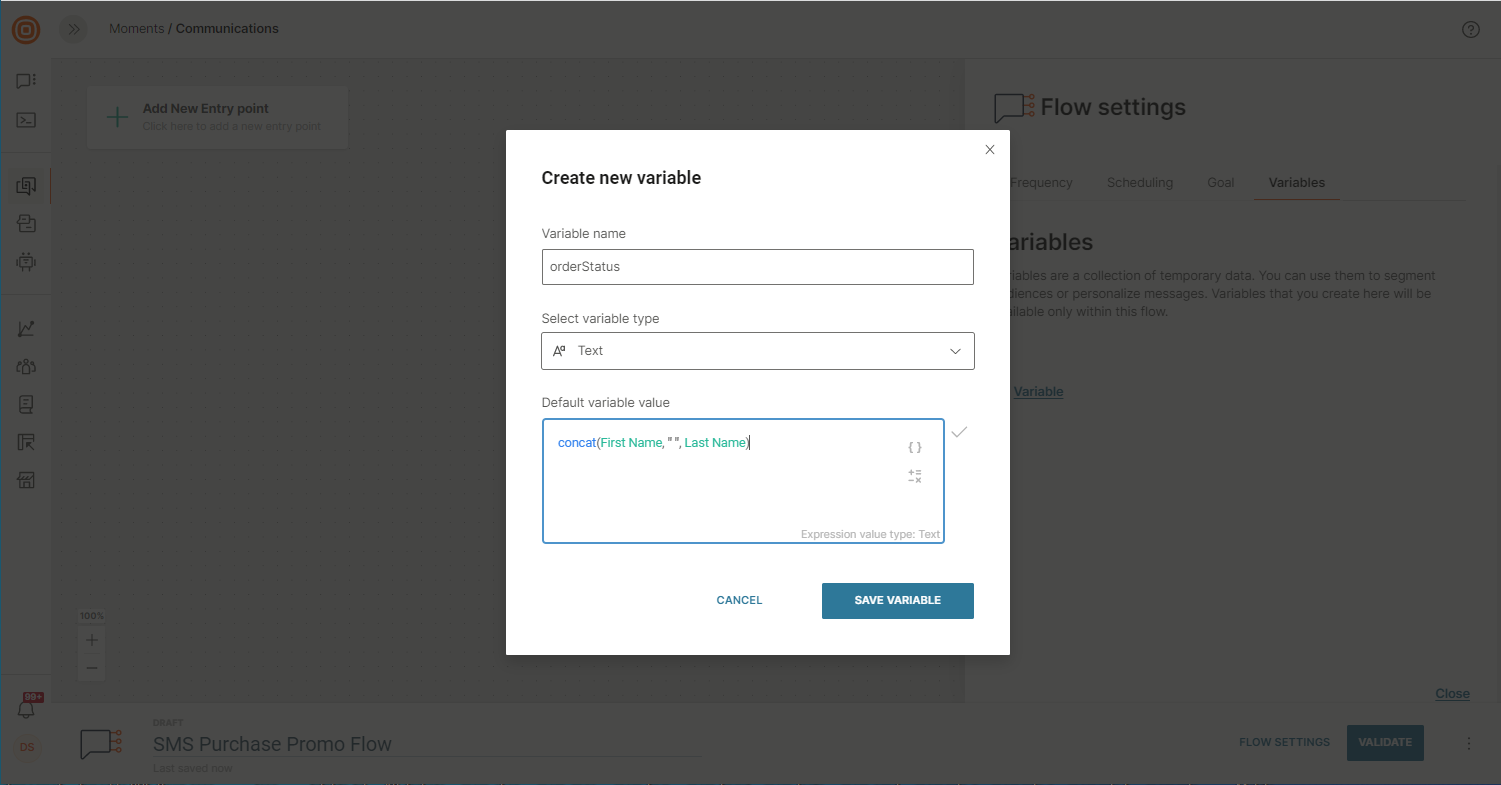Open the notifications bell icon
Viewport: 1501px width, 785px height.
[x=27, y=708]
